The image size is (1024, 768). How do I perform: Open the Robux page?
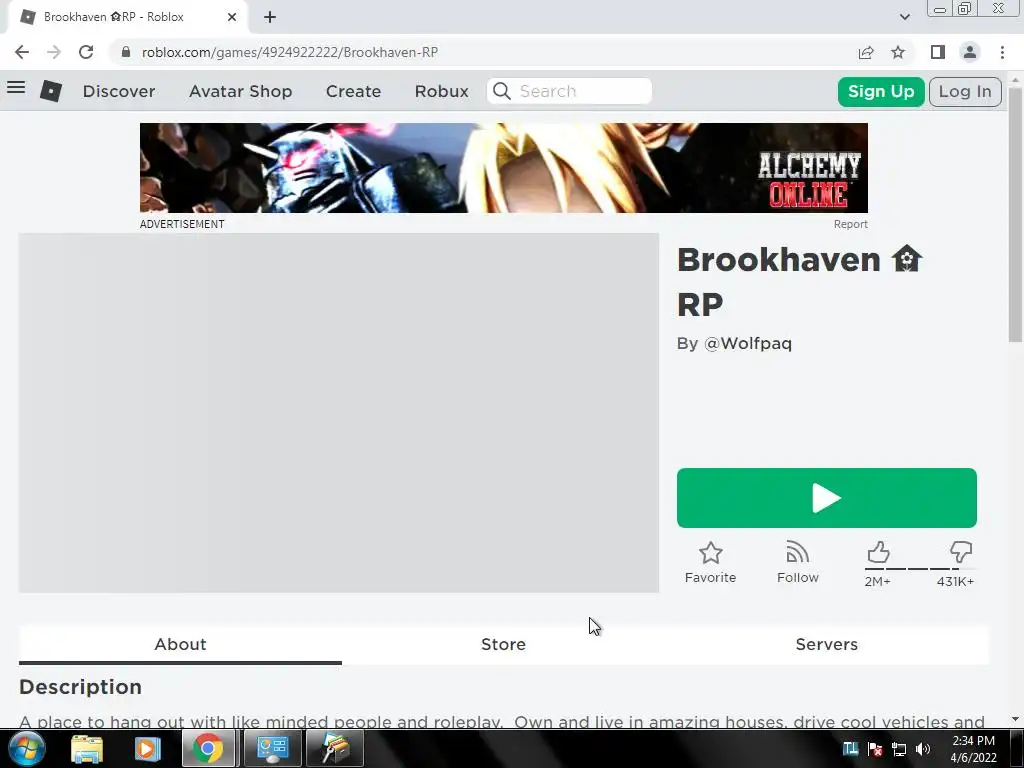pos(441,91)
